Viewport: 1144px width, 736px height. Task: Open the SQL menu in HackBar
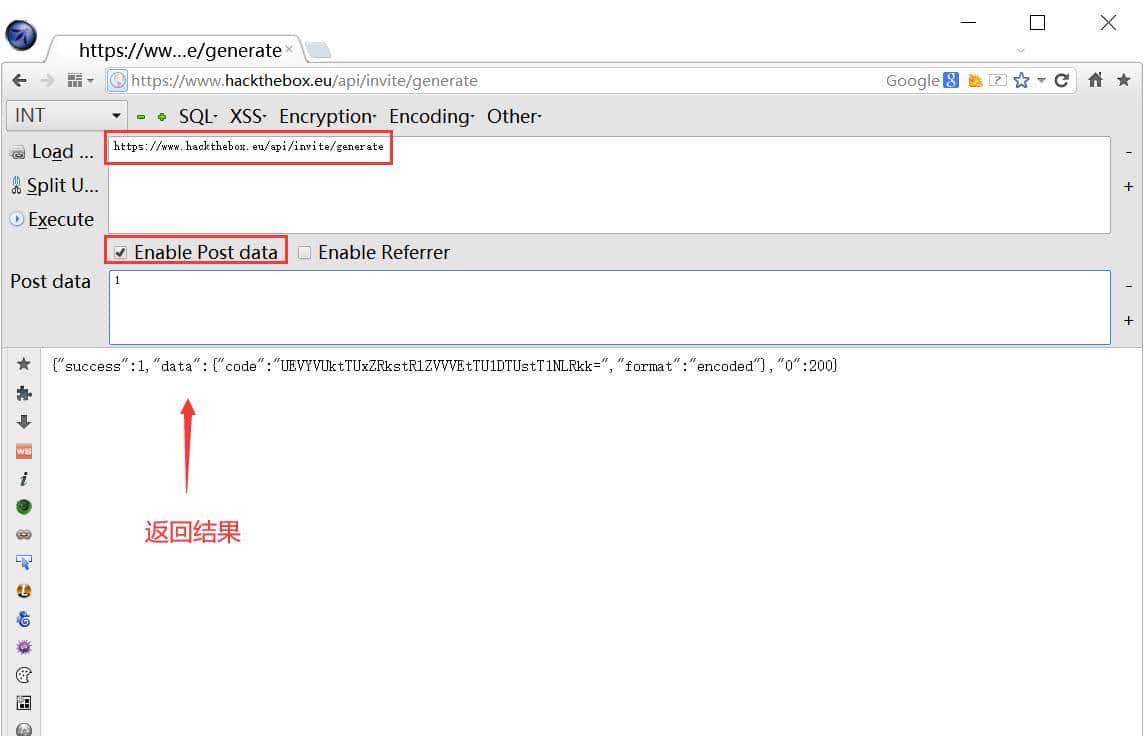pos(196,116)
